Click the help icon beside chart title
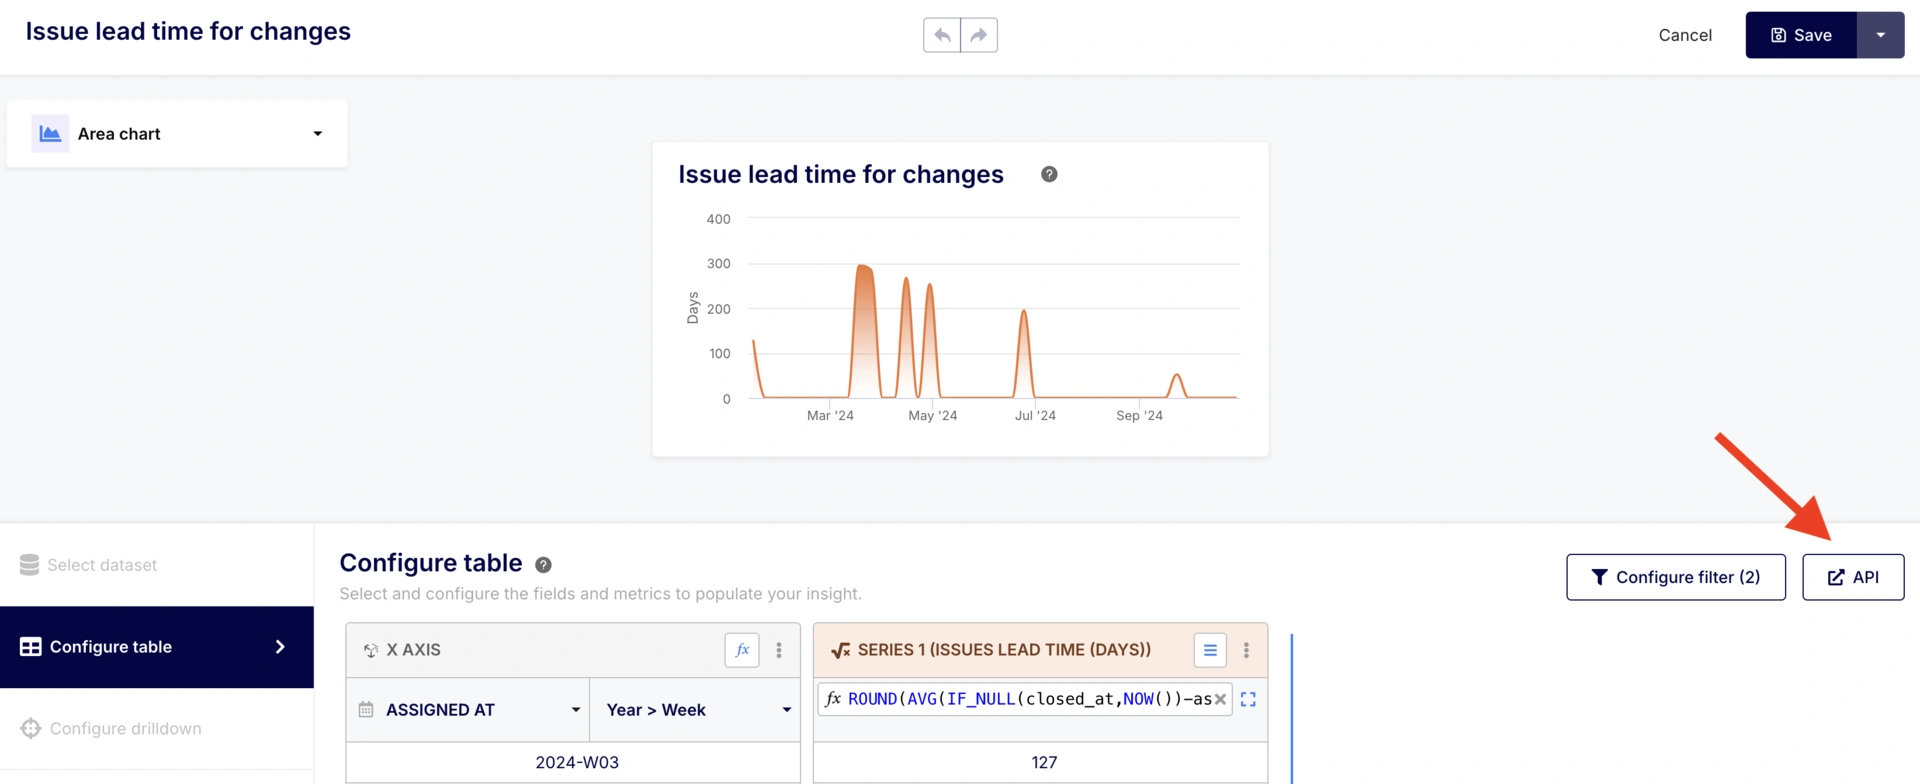1920x784 pixels. 1049,174
